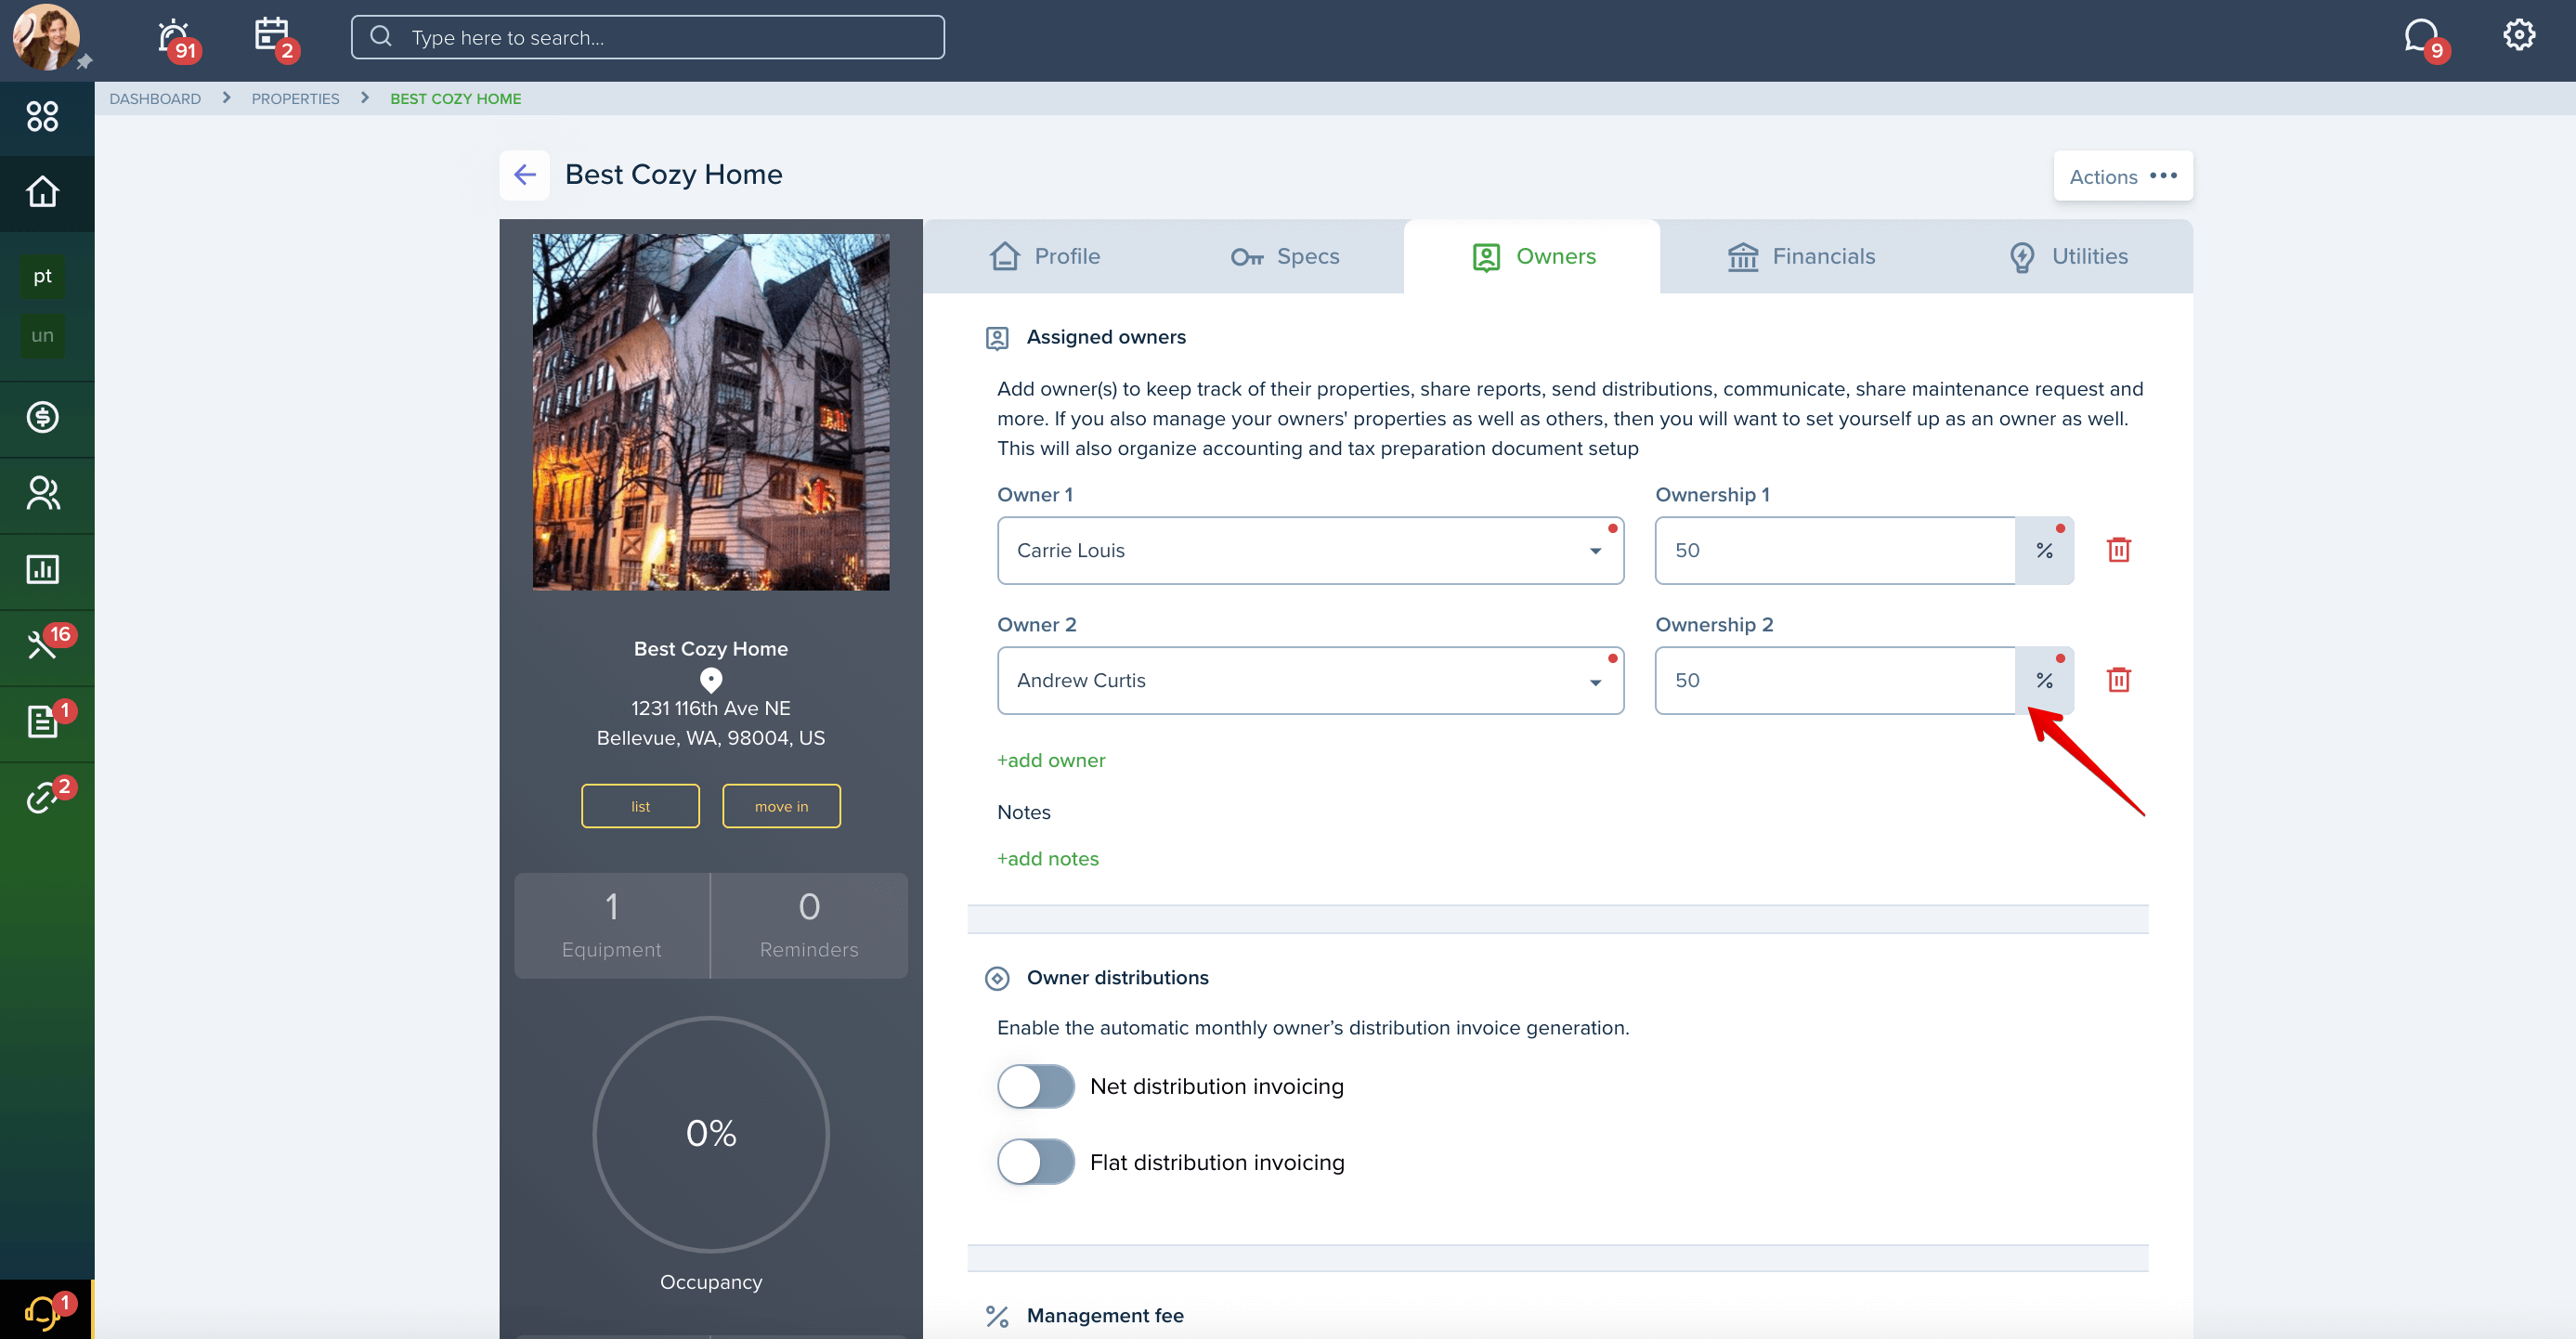The image size is (2576, 1339).
Task: Go back using the arrow beside Best Cozy Home
Action: coord(524,175)
